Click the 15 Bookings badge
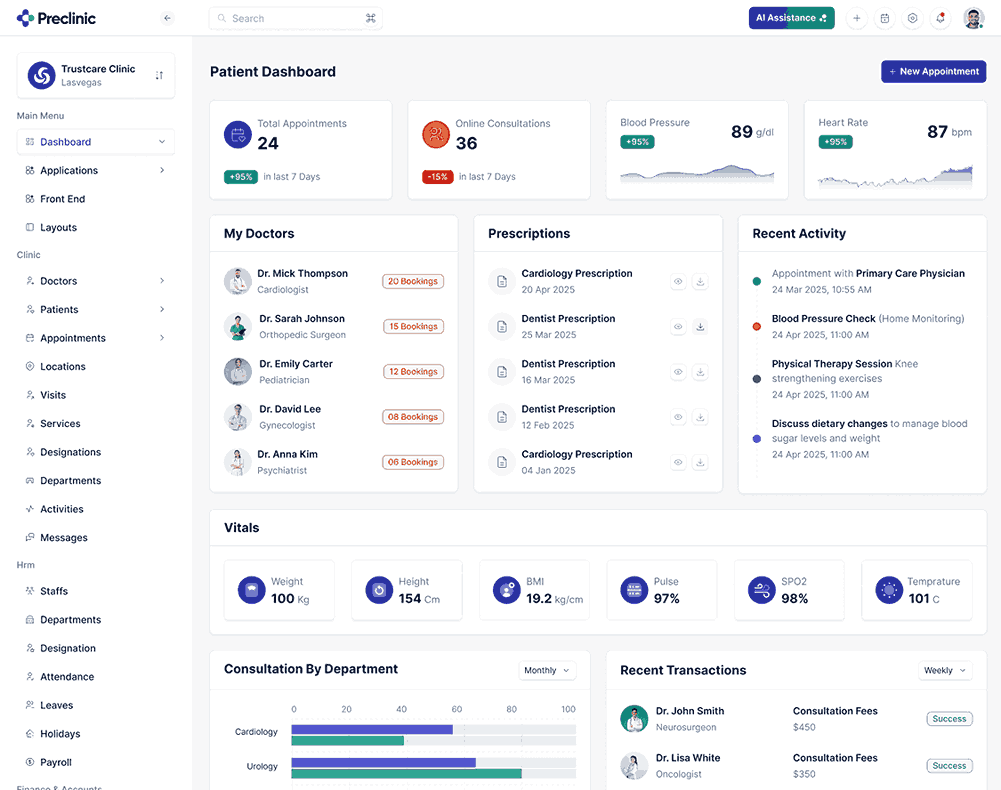 413,326
